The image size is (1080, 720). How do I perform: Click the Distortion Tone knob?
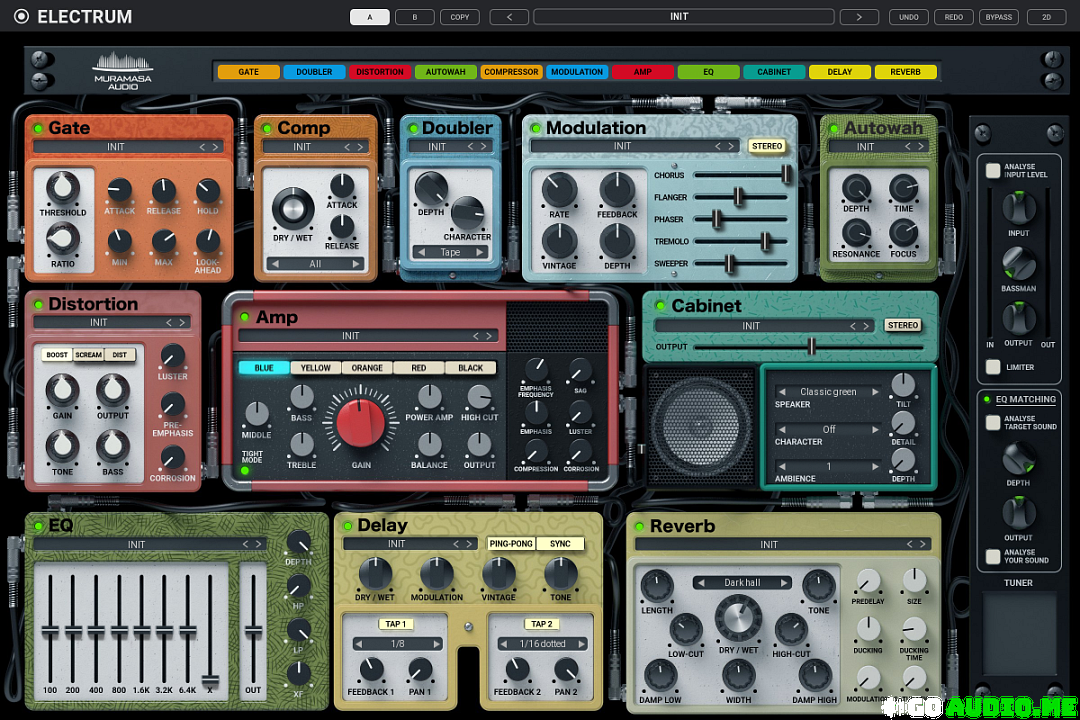coord(63,447)
